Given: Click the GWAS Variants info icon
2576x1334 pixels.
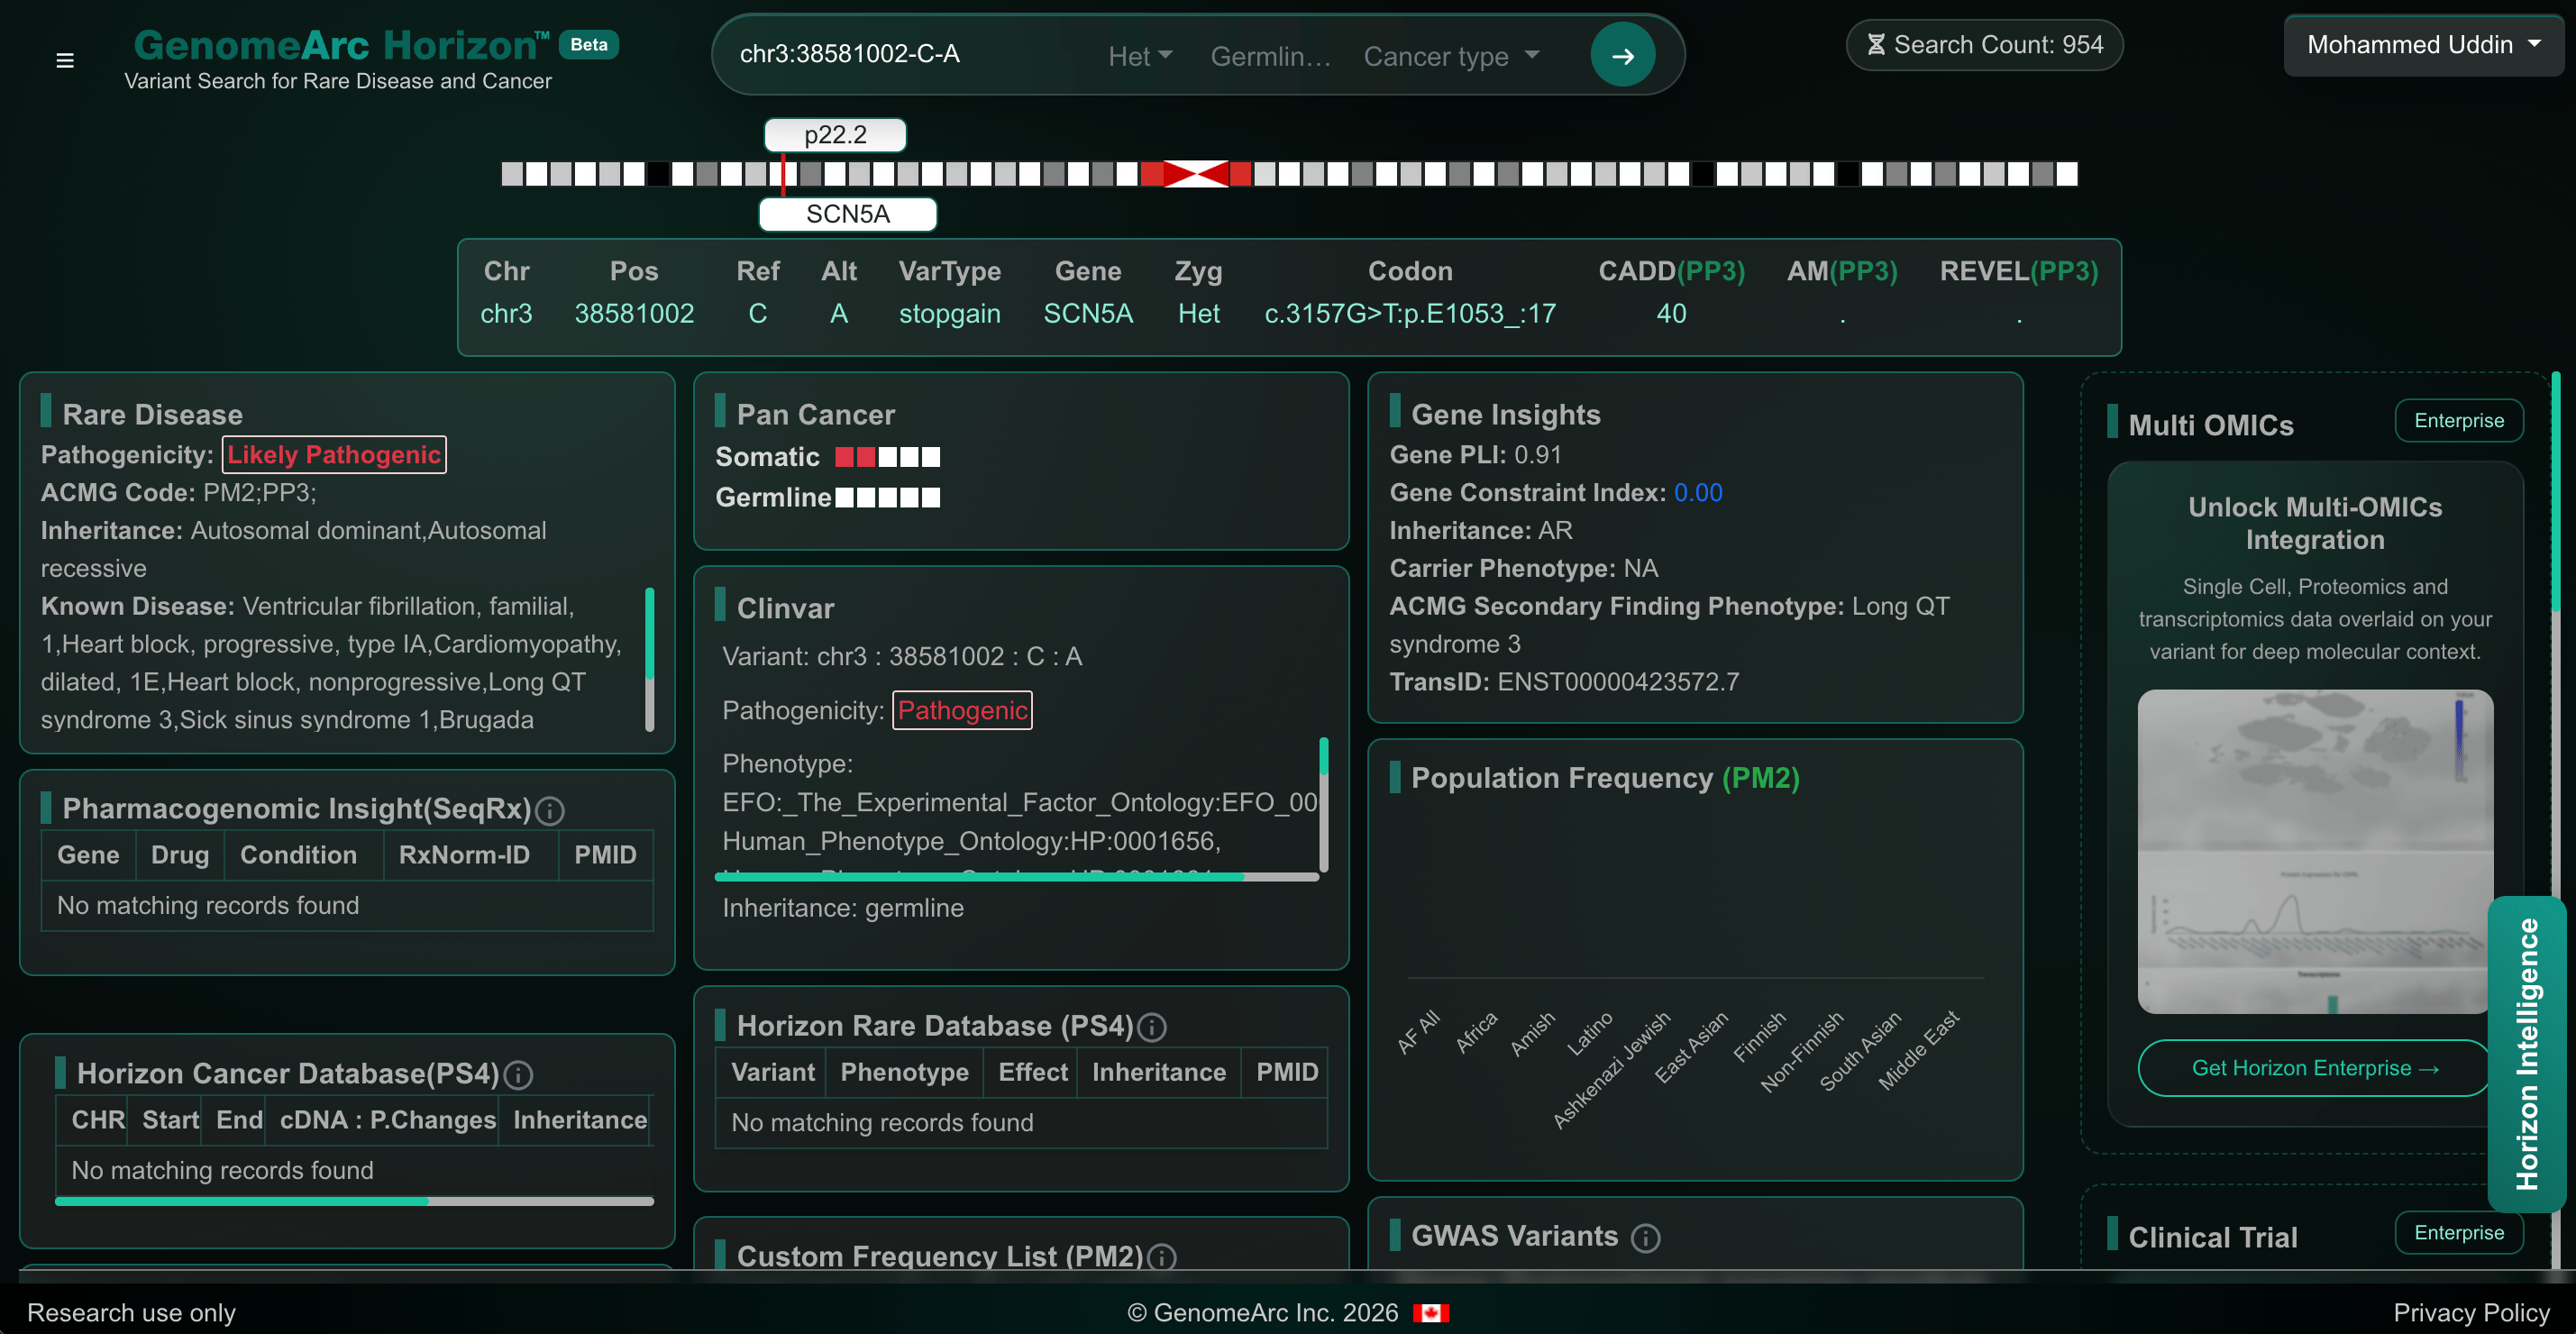Looking at the screenshot, I should pos(1645,1238).
